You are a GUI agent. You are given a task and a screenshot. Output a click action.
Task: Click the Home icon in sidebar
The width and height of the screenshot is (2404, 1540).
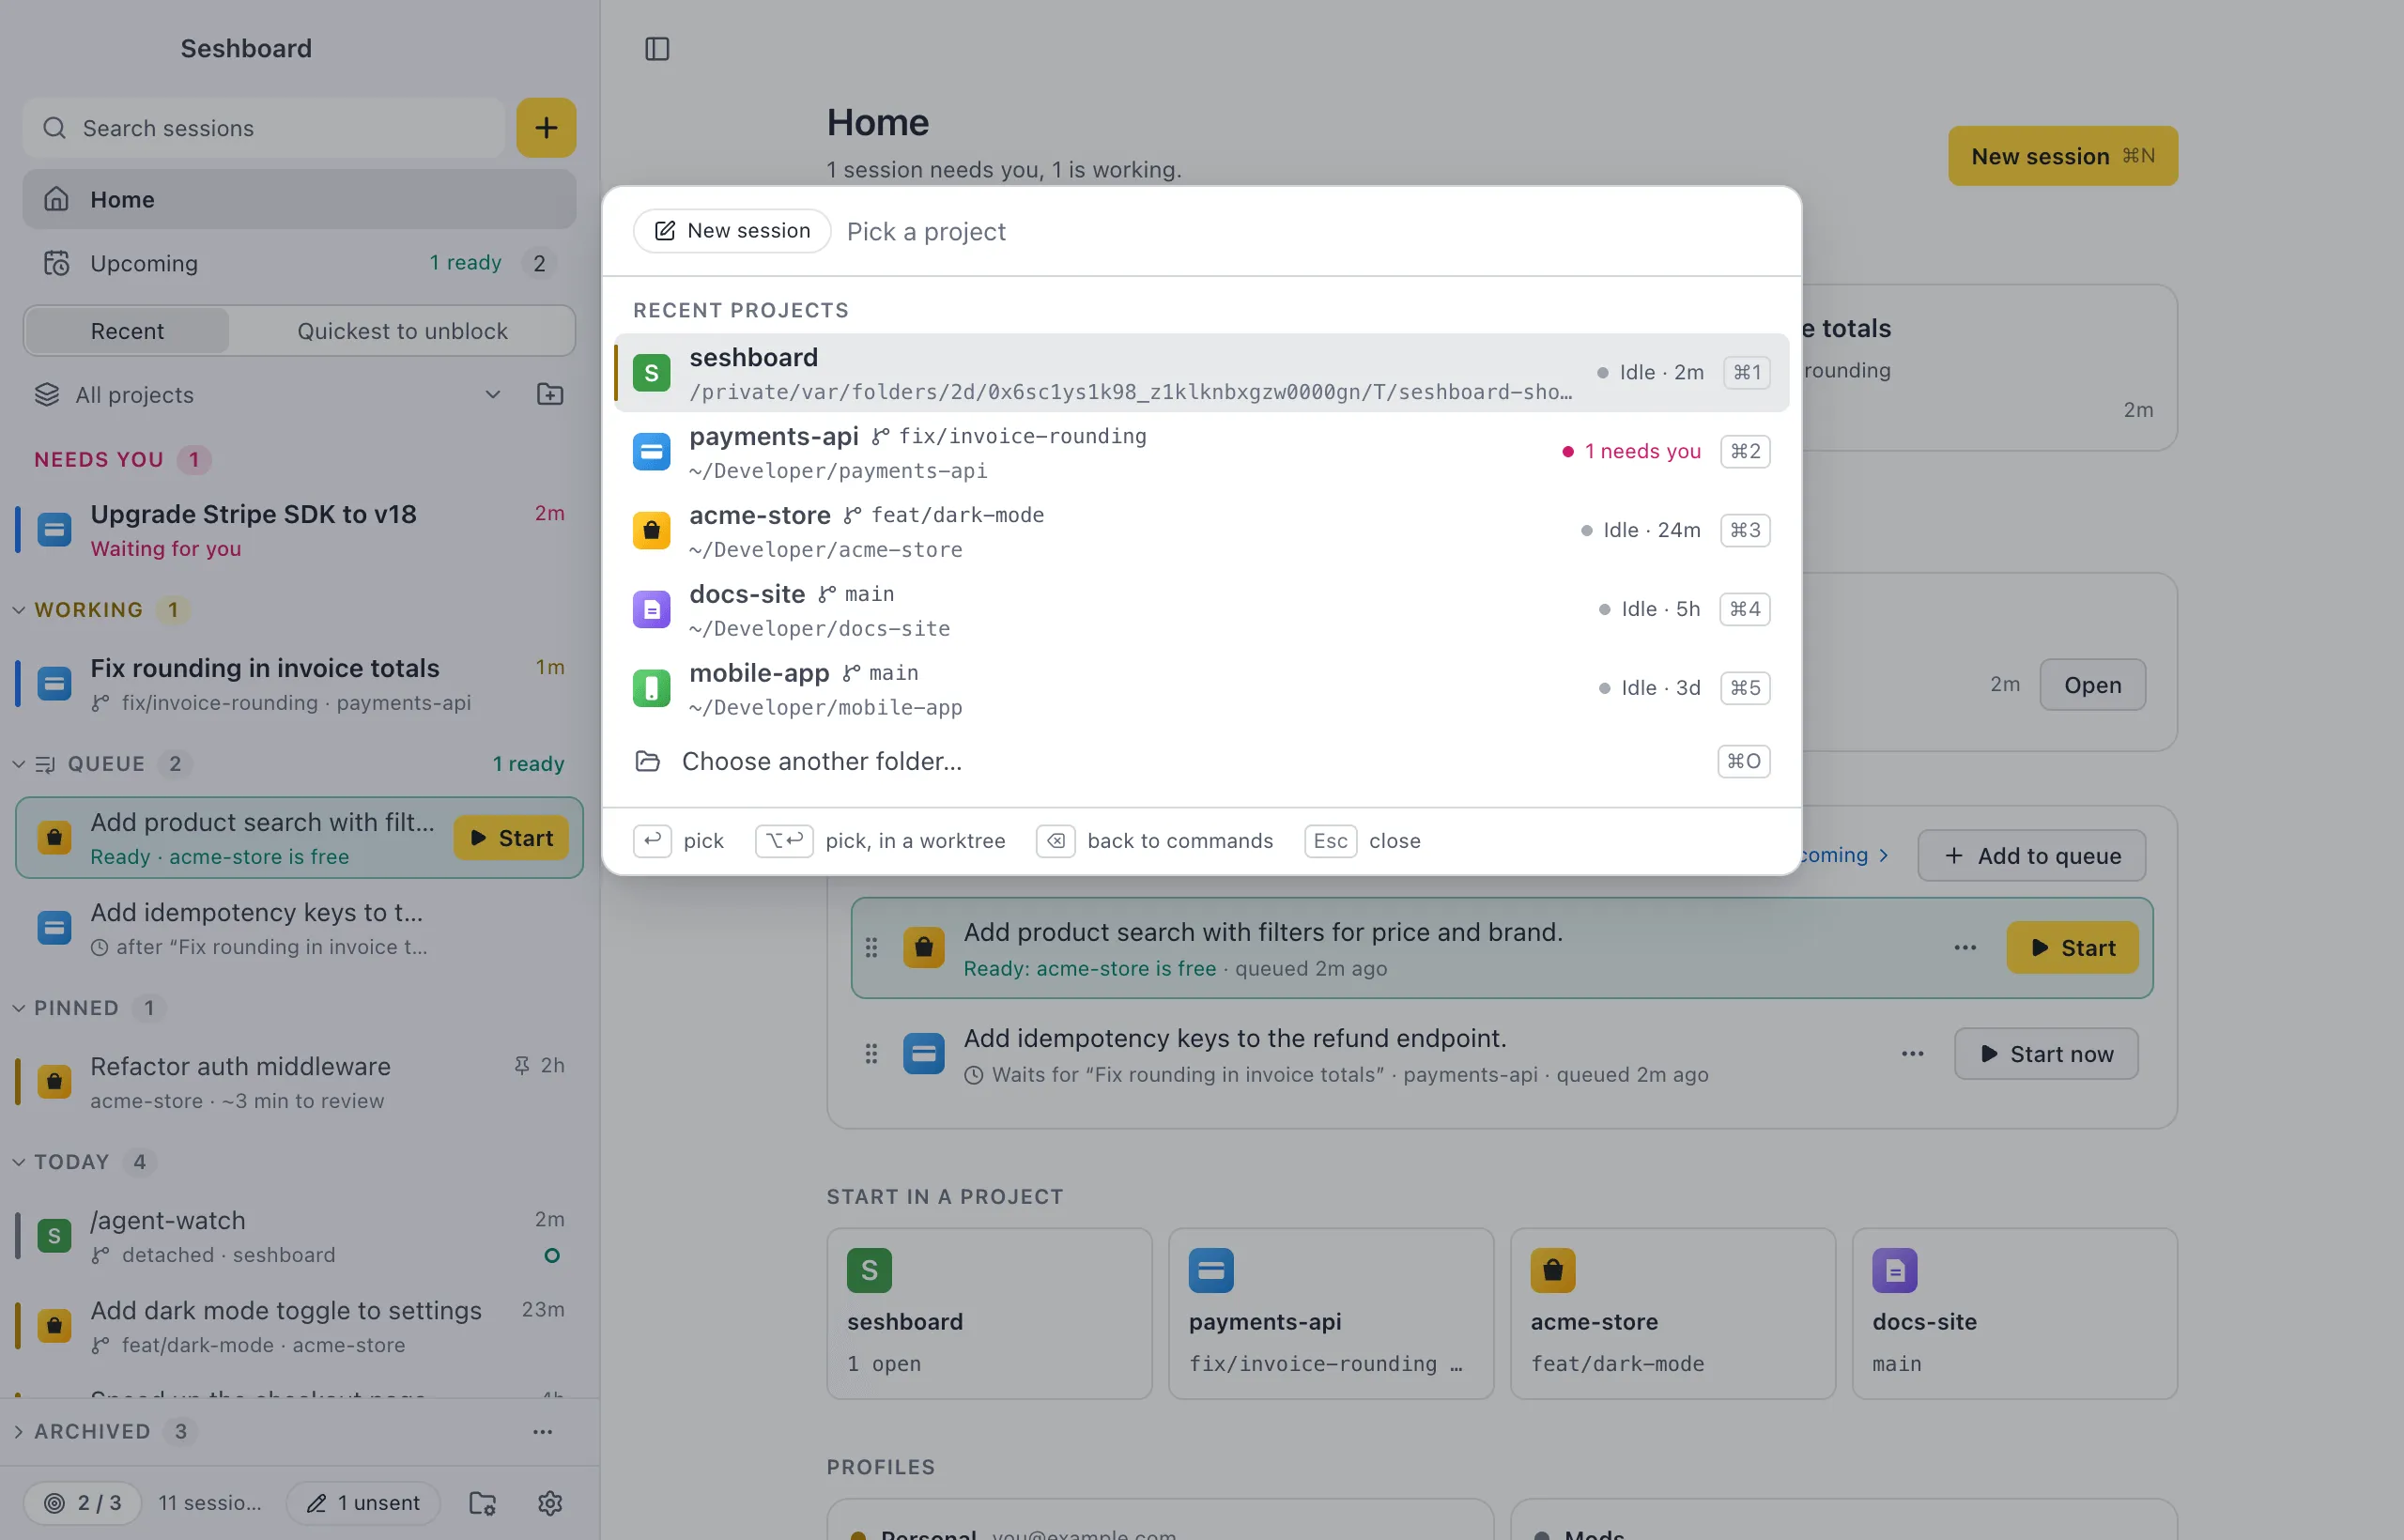pos(57,199)
